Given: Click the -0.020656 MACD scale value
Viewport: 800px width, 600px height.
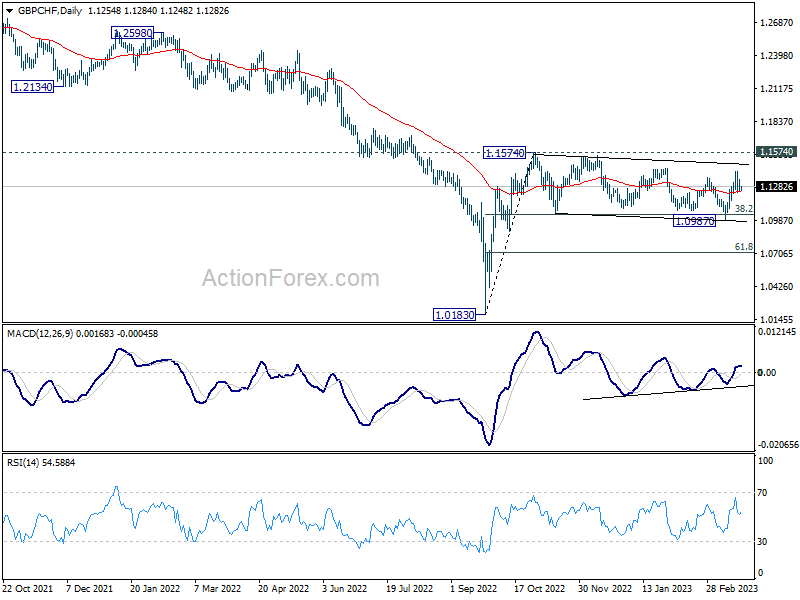Looking at the screenshot, I should (x=778, y=445).
